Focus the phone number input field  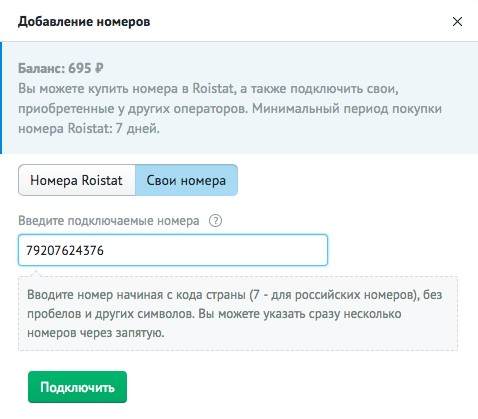173,250
